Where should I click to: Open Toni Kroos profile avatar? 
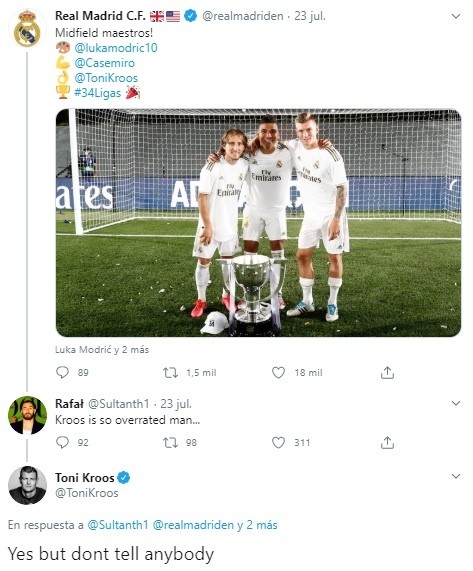[x=27, y=485]
